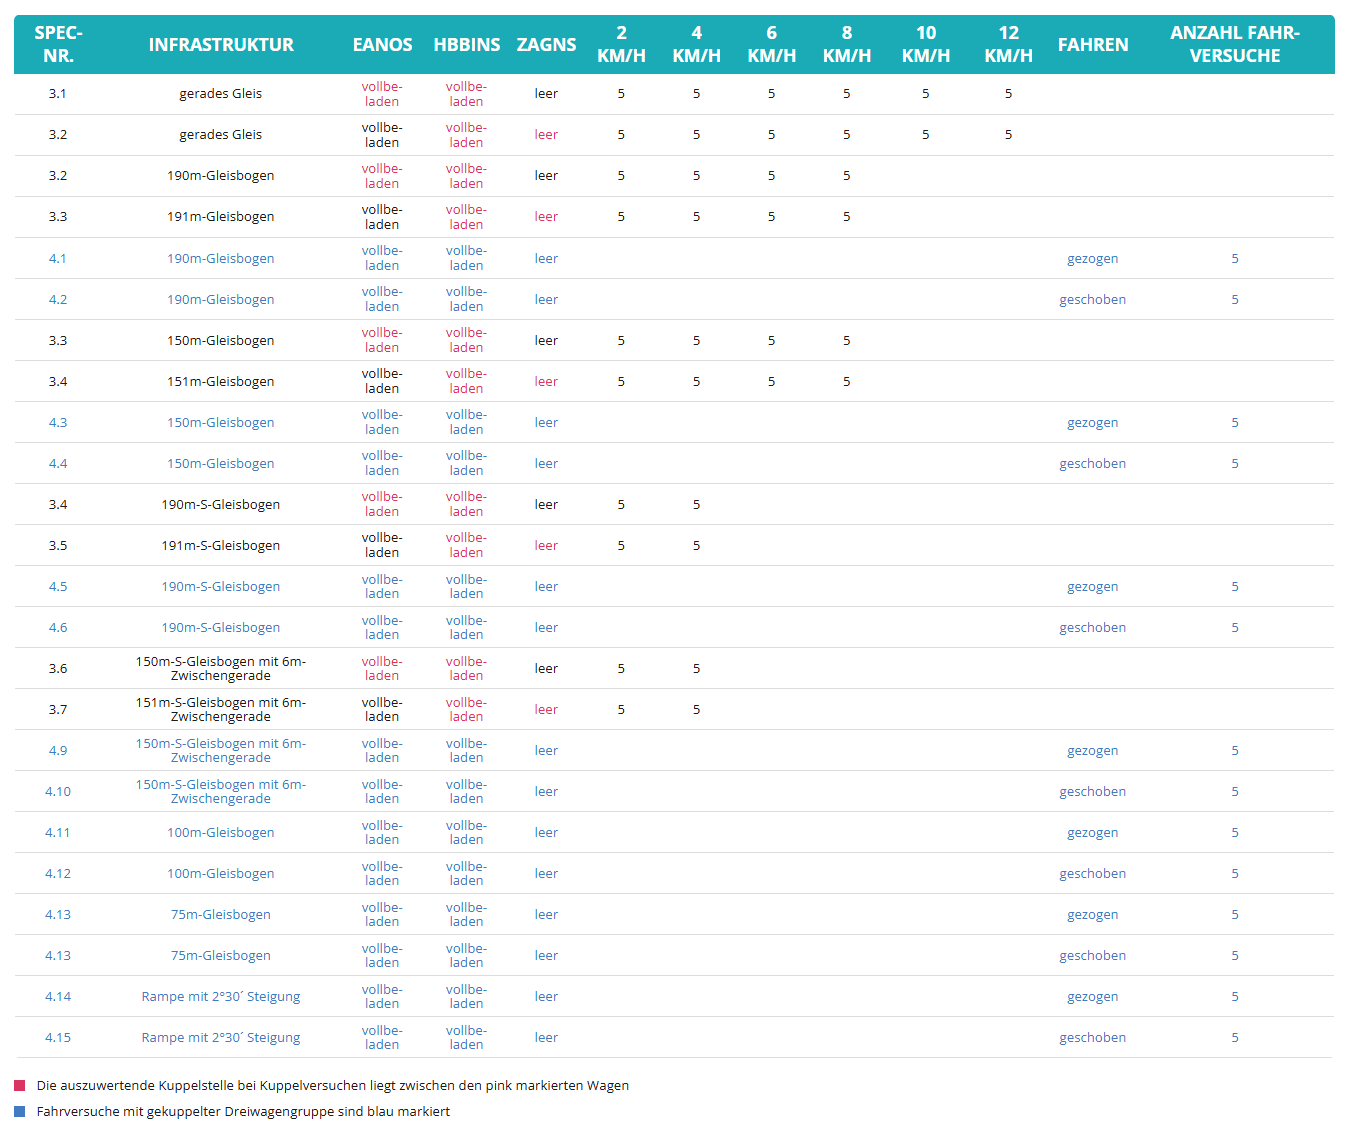
Task: Click the 12 KM/H column header
Action: point(1008,45)
